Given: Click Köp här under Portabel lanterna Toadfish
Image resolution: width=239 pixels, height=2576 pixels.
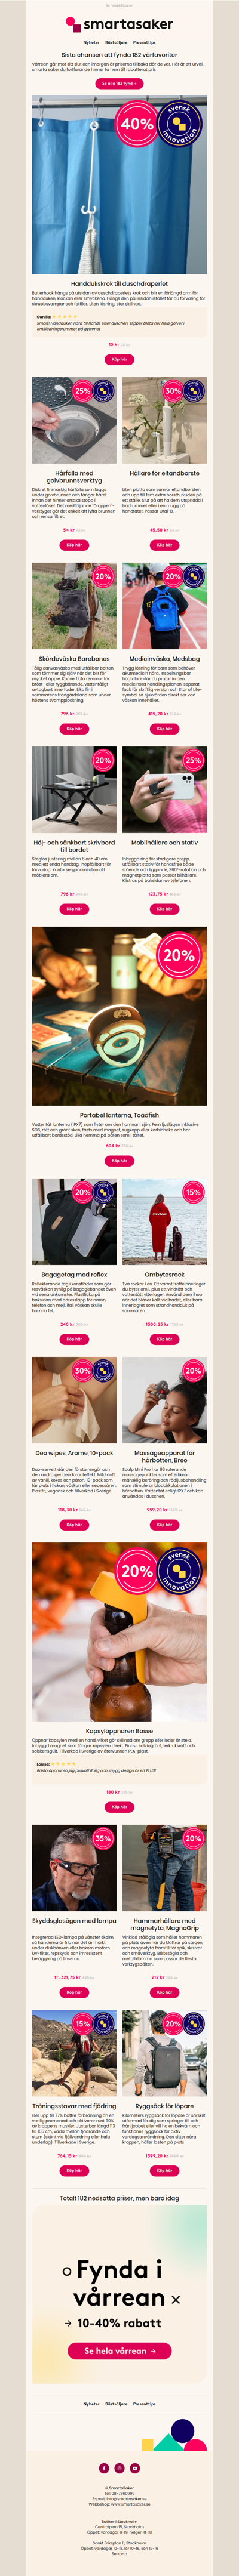Looking at the screenshot, I should coord(119,1161).
